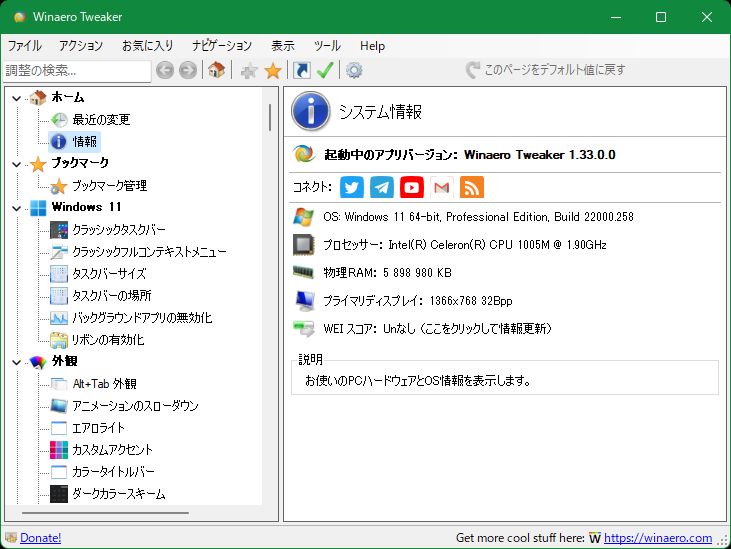Select 最近の変更 in the tree
Image resolution: width=731 pixels, height=549 pixels.
point(101,120)
